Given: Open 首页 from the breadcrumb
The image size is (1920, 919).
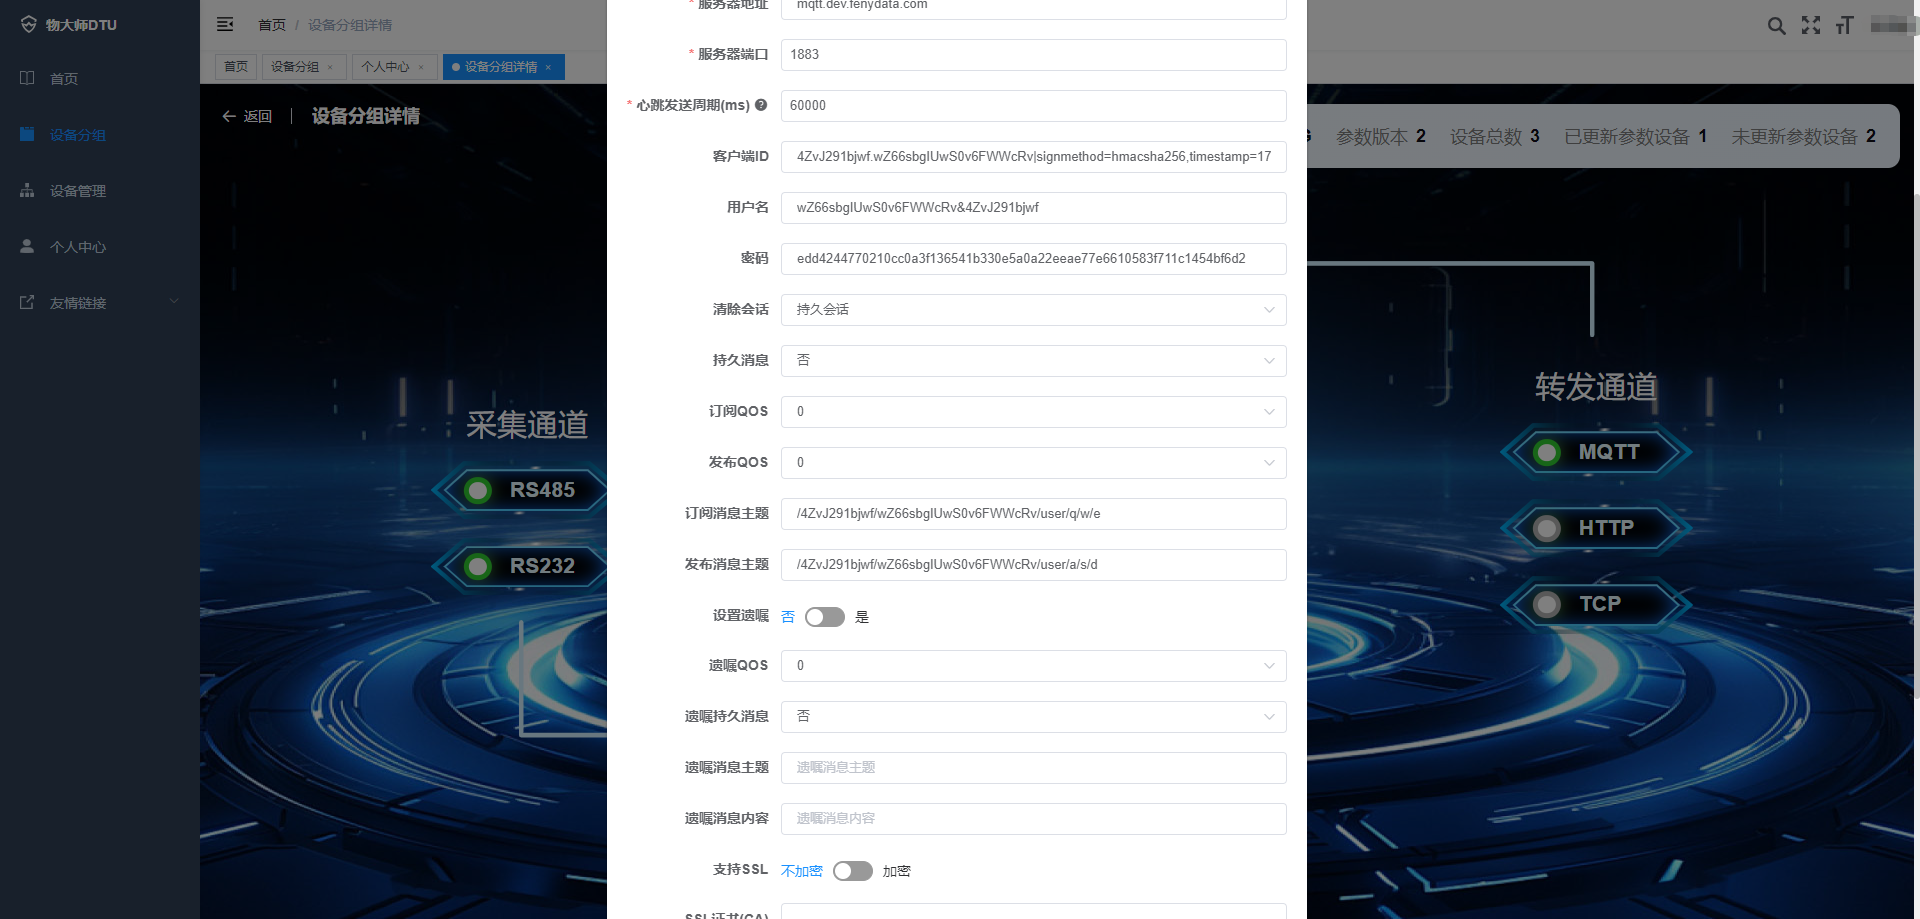Looking at the screenshot, I should pyautogui.click(x=270, y=24).
